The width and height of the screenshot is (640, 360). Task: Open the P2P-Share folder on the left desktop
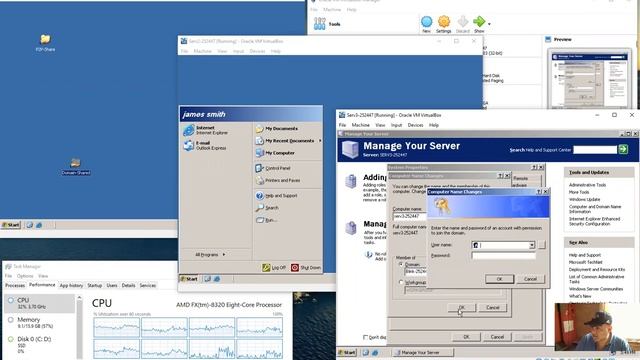[x=45, y=42]
